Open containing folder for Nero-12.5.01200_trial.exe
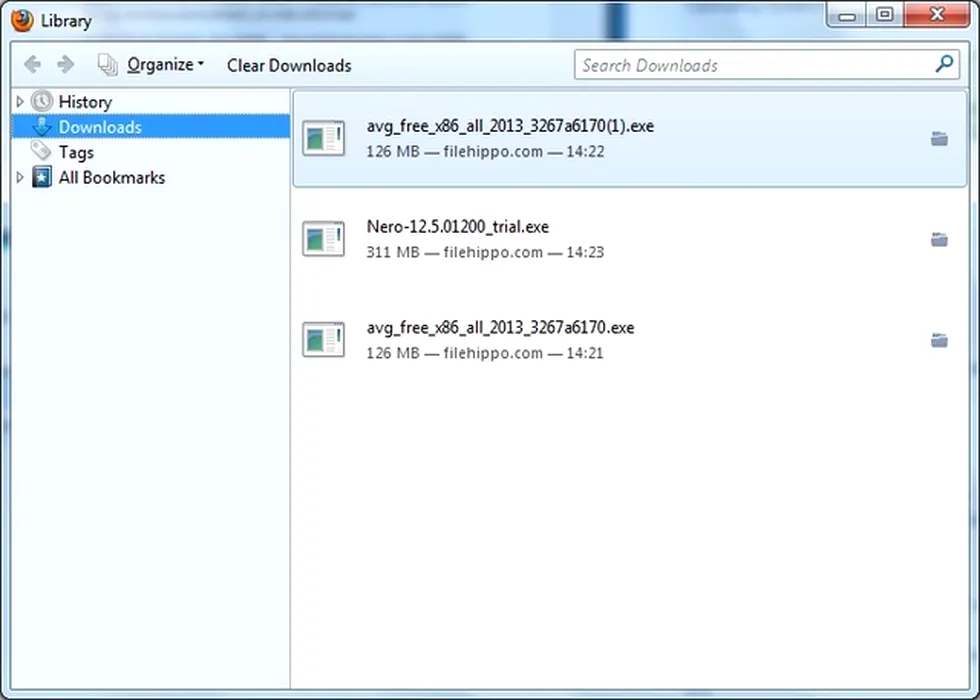980x700 pixels. click(939, 240)
